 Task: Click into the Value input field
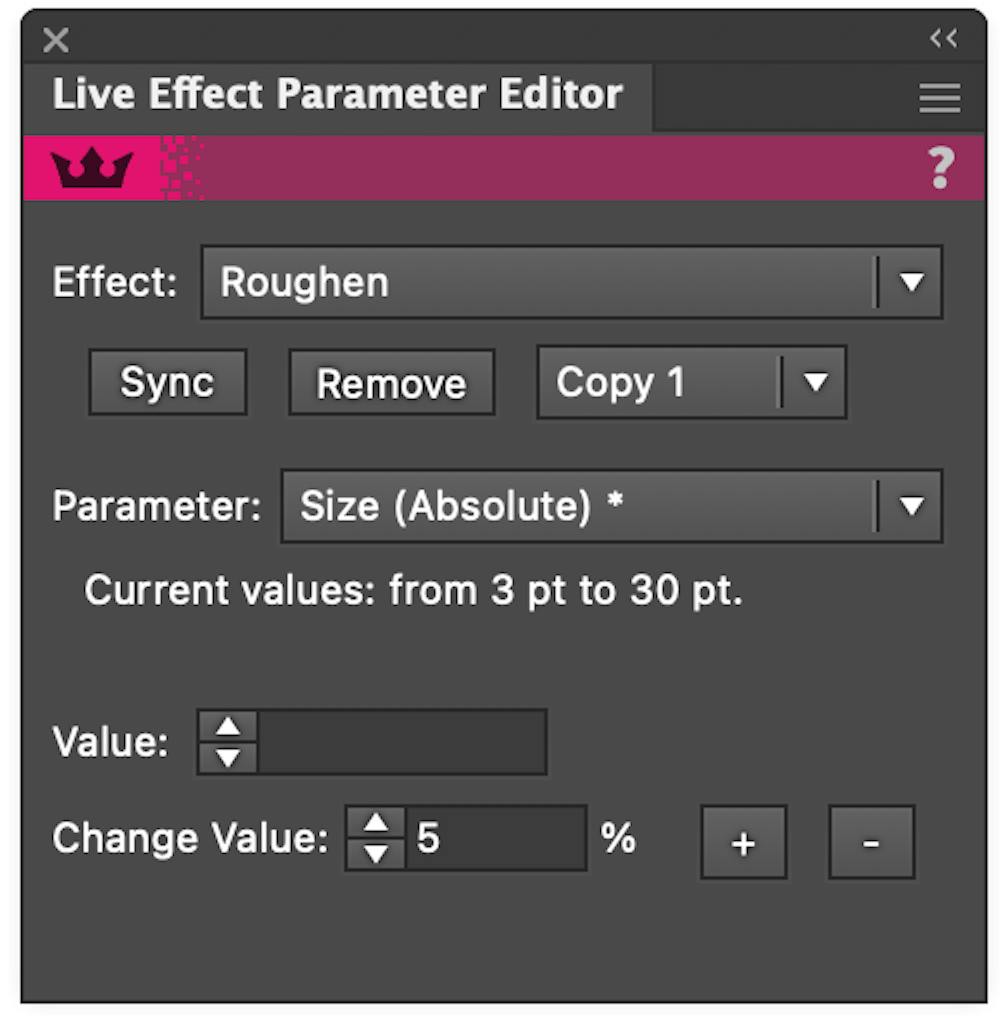pyautogui.click(x=402, y=742)
